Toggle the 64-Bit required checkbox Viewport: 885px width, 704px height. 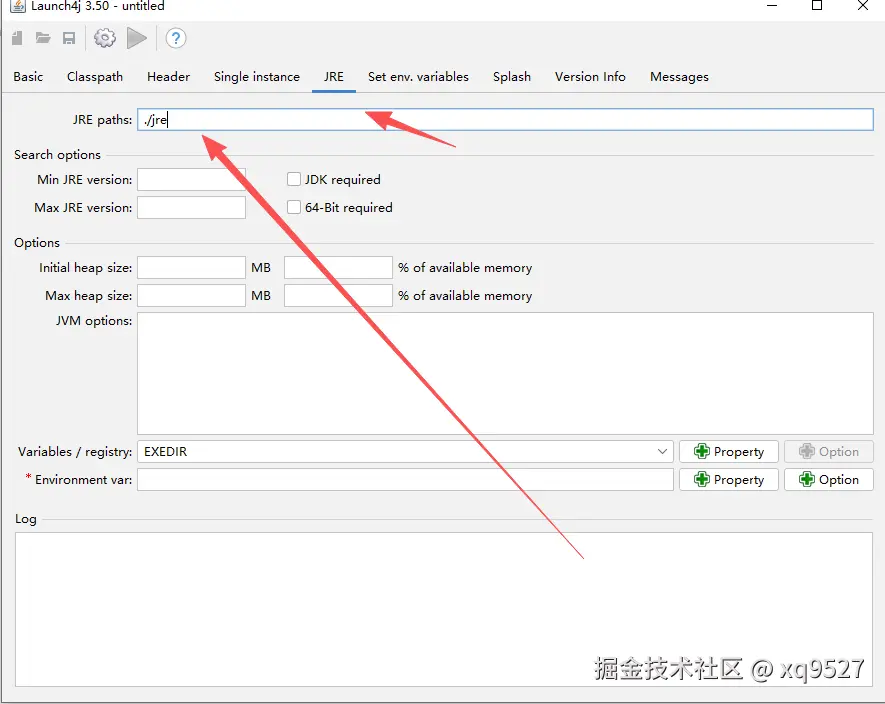(293, 207)
